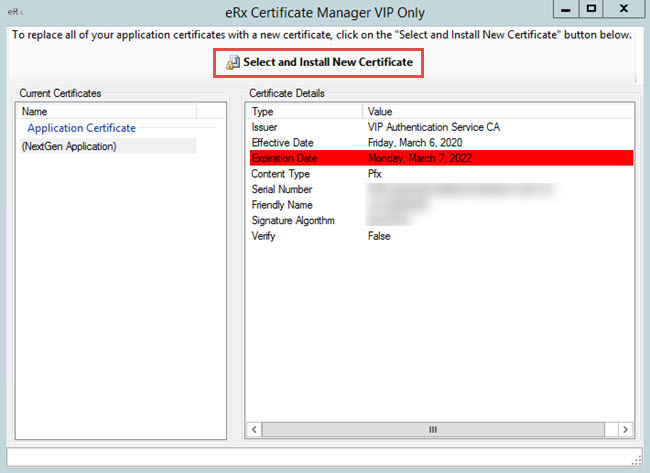The height and width of the screenshot is (473, 650).
Task: Select the VIP Authentication Service CA value
Action: click(x=434, y=127)
